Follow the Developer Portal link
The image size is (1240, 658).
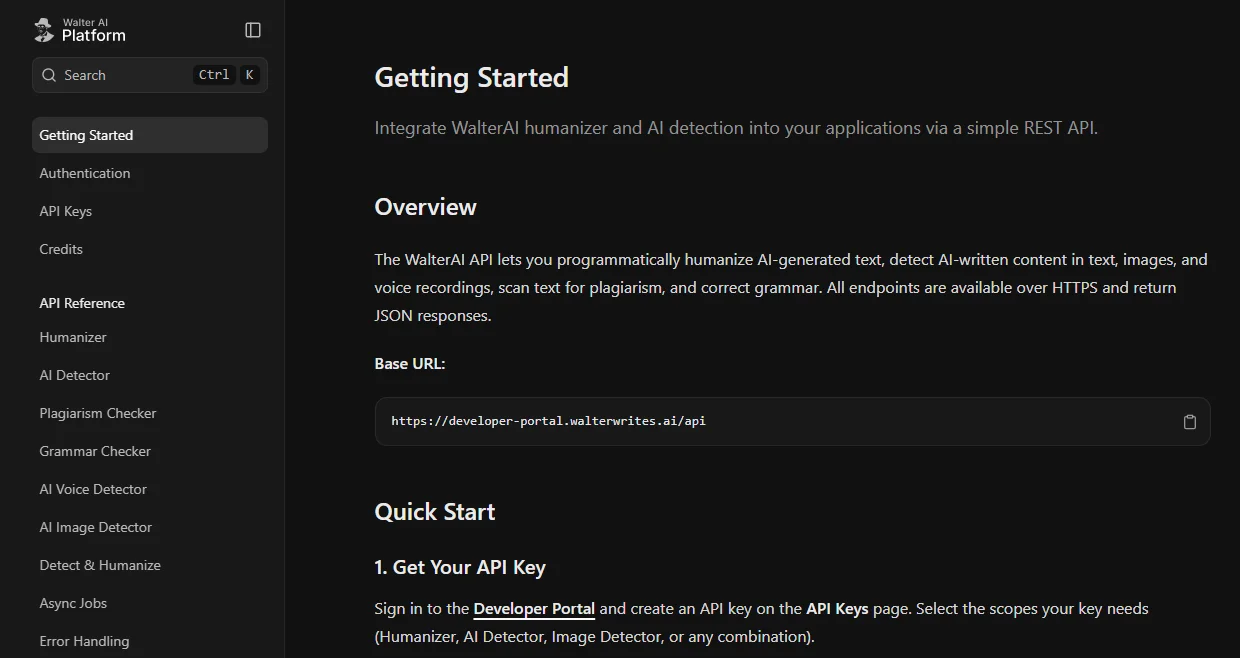(534, 608)
